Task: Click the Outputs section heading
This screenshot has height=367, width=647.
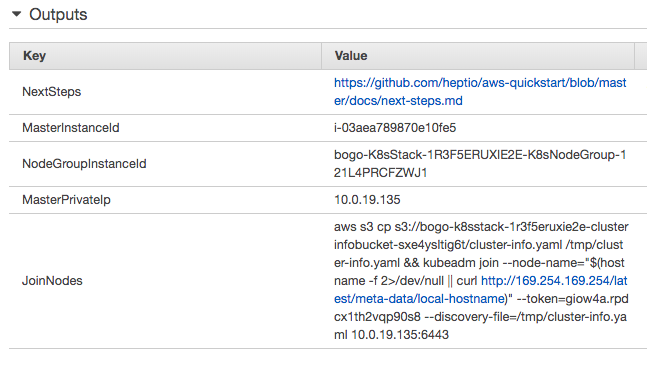Action: click(x=58, y=14)
